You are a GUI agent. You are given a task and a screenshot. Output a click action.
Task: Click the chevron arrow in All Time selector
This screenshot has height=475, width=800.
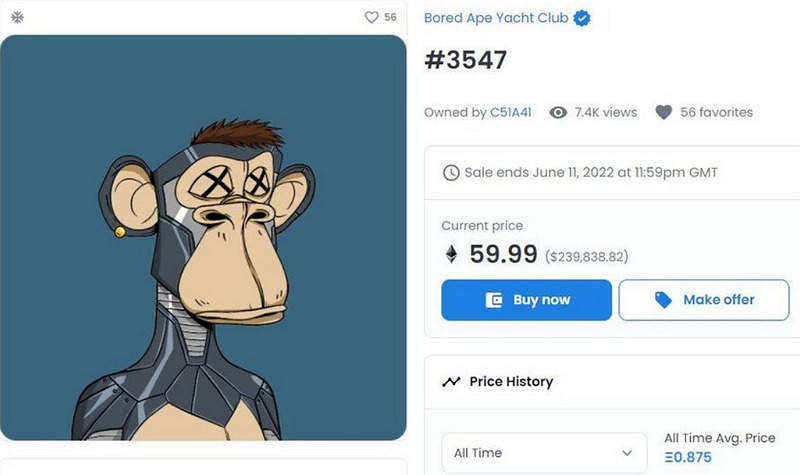click(627, 453)
